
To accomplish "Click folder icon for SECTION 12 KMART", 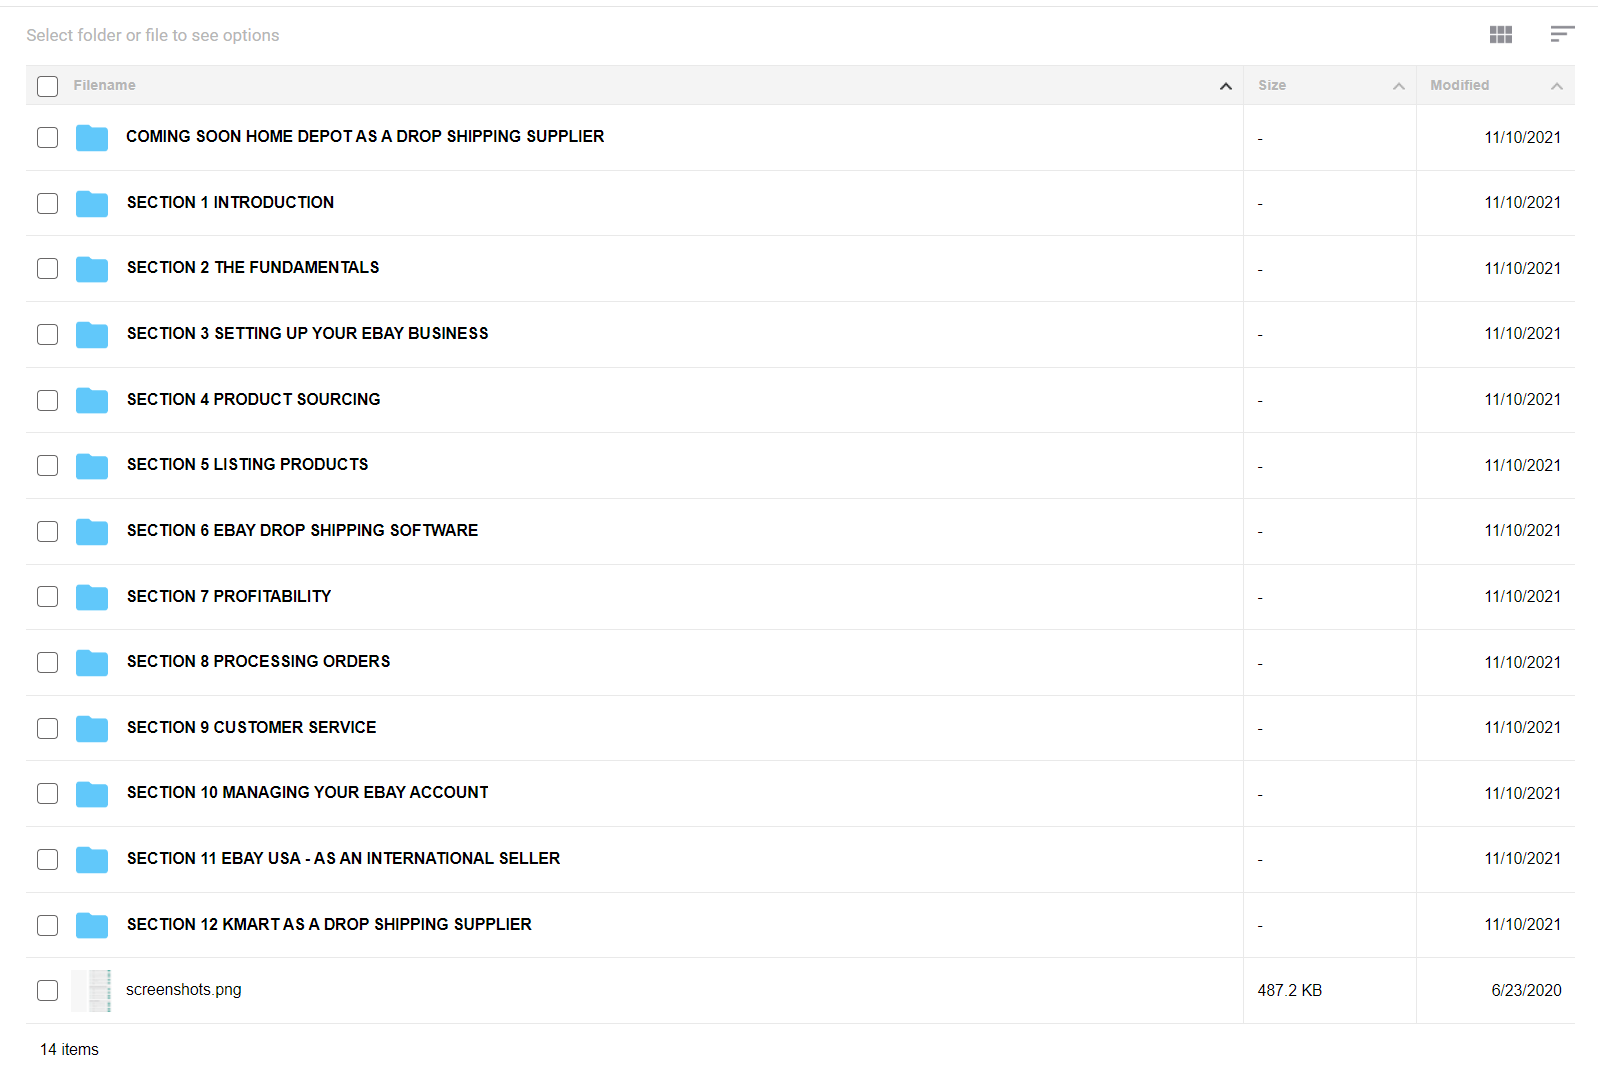I will click(92, 925).
